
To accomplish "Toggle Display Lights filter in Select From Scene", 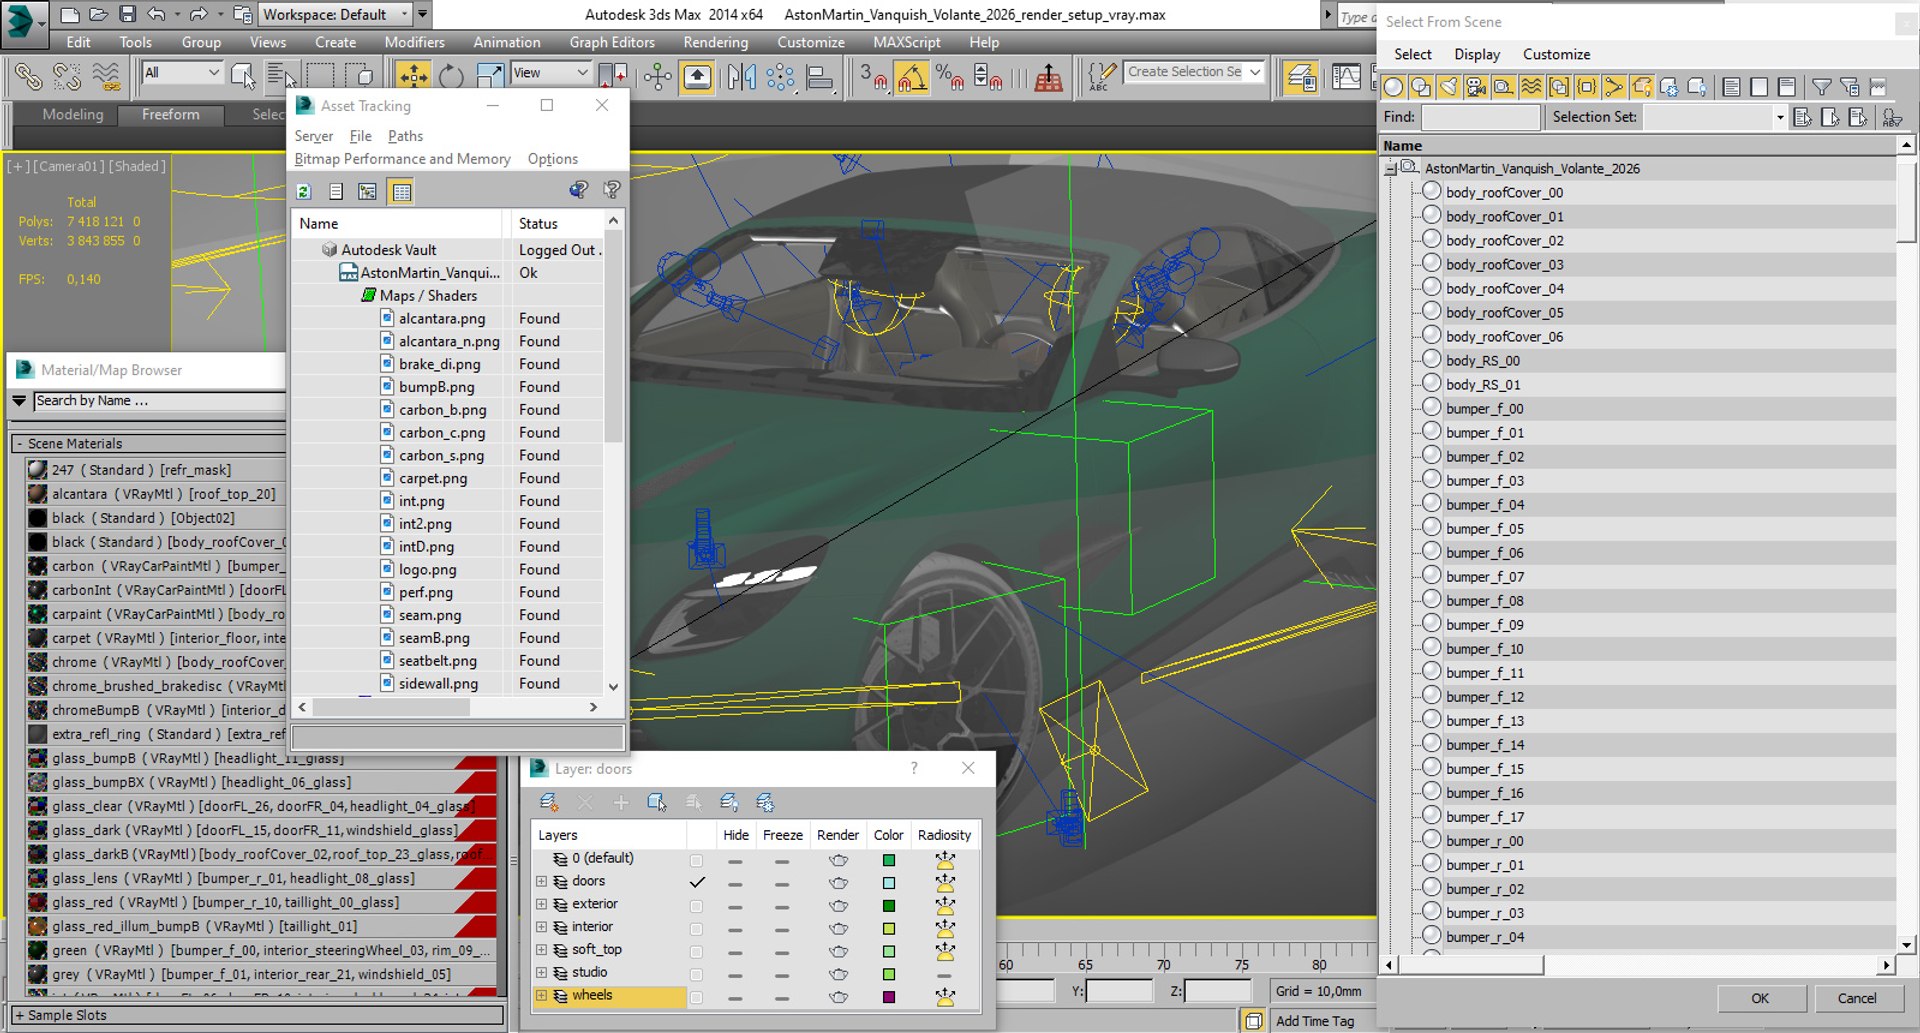I will [1448, 87].
